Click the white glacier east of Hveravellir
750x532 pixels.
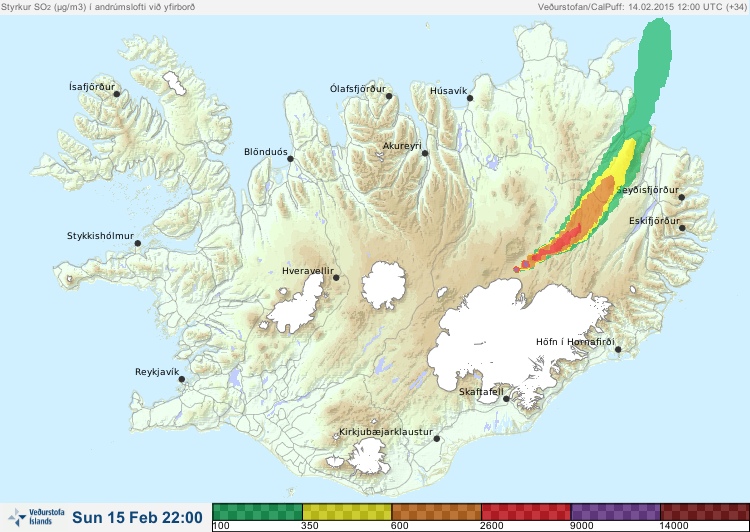pos(384,285)
